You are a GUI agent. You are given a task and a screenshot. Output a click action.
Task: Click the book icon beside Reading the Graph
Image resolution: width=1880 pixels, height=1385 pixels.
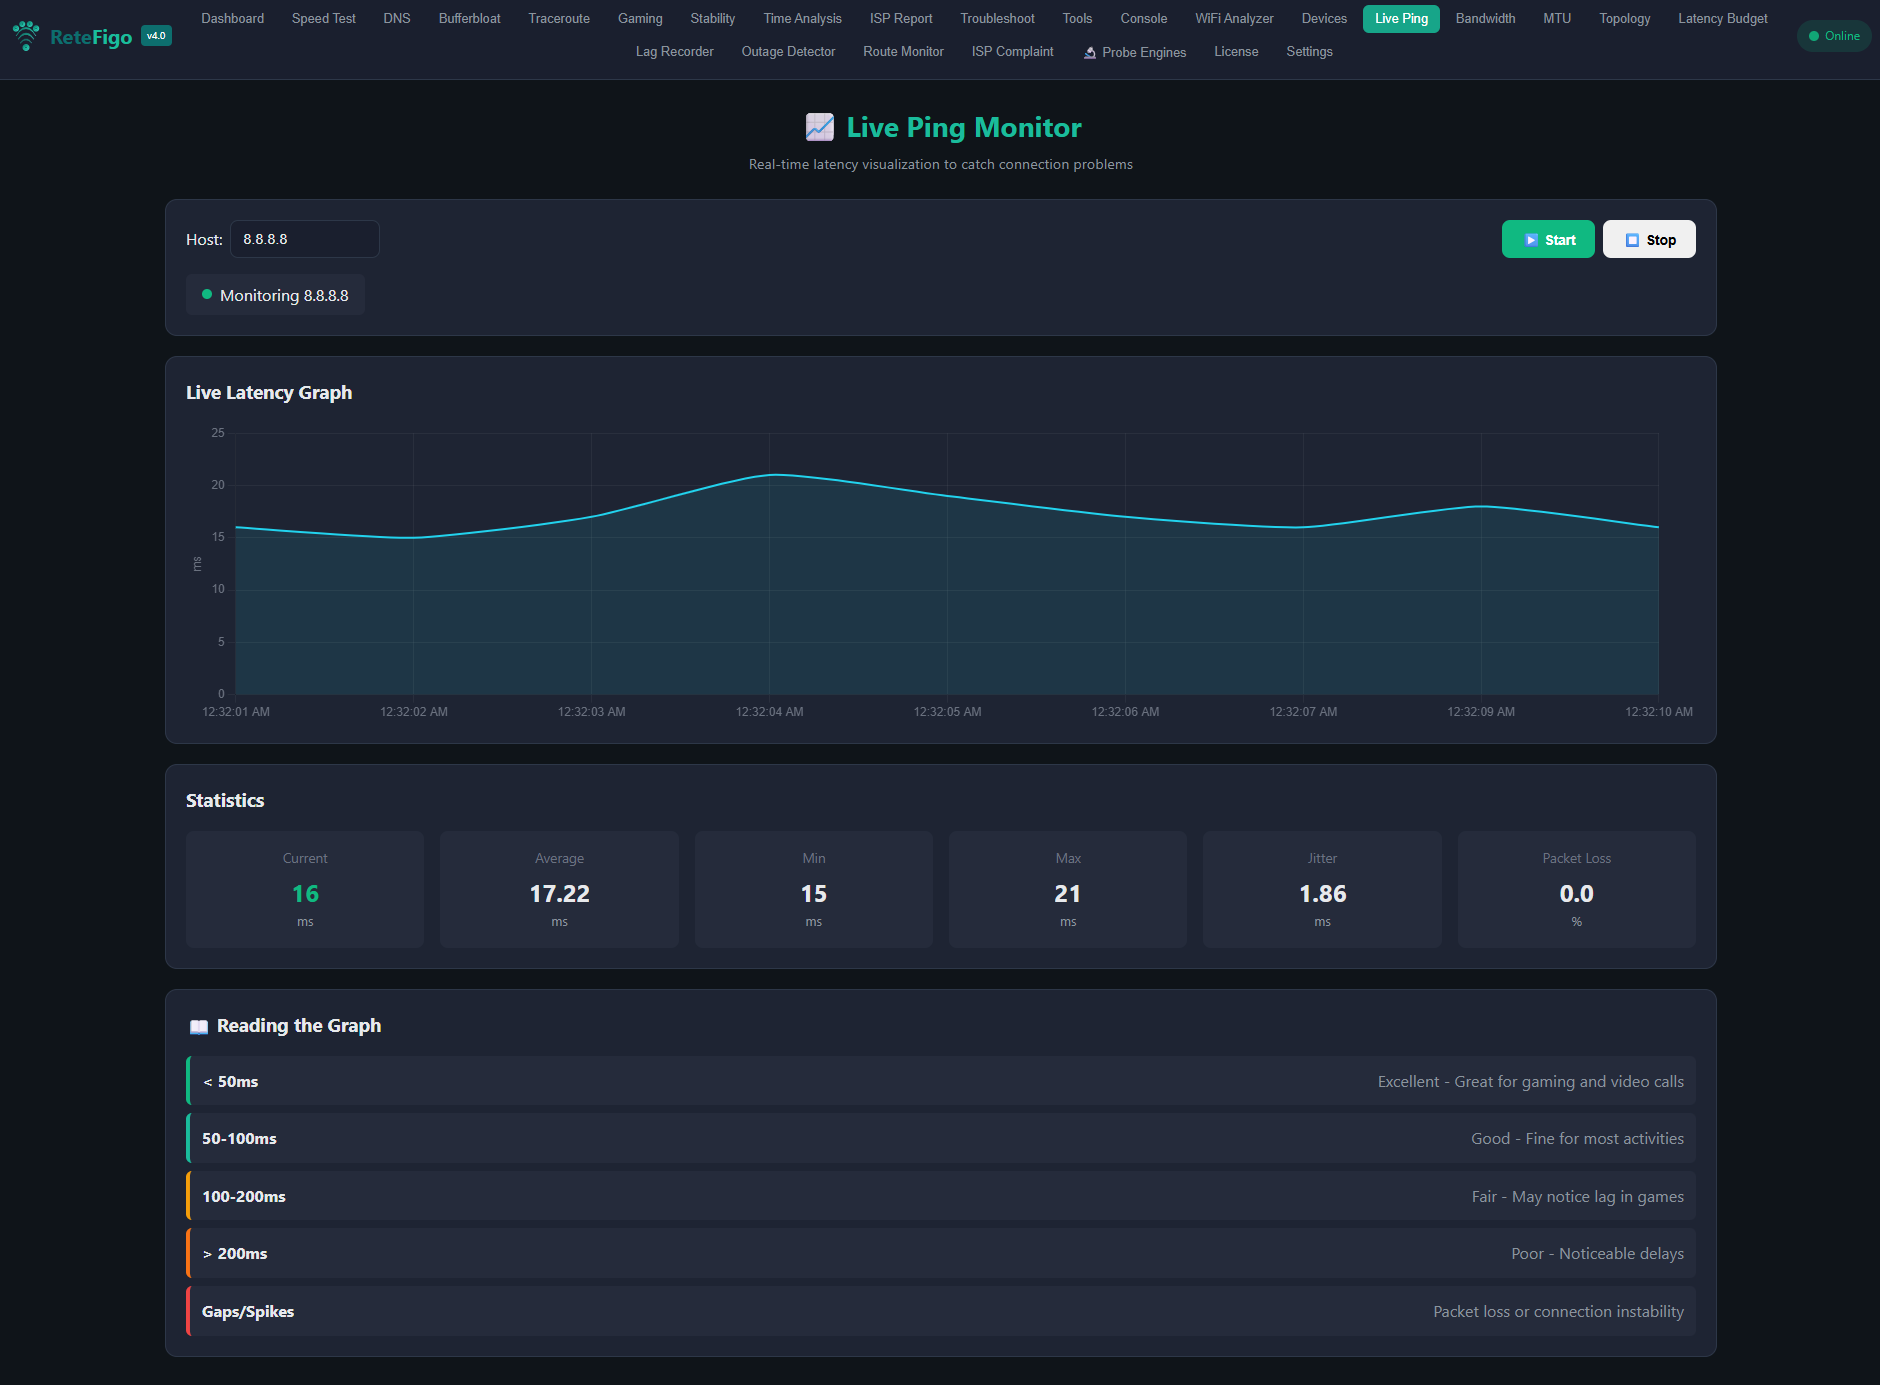(x=199, y=1025)
